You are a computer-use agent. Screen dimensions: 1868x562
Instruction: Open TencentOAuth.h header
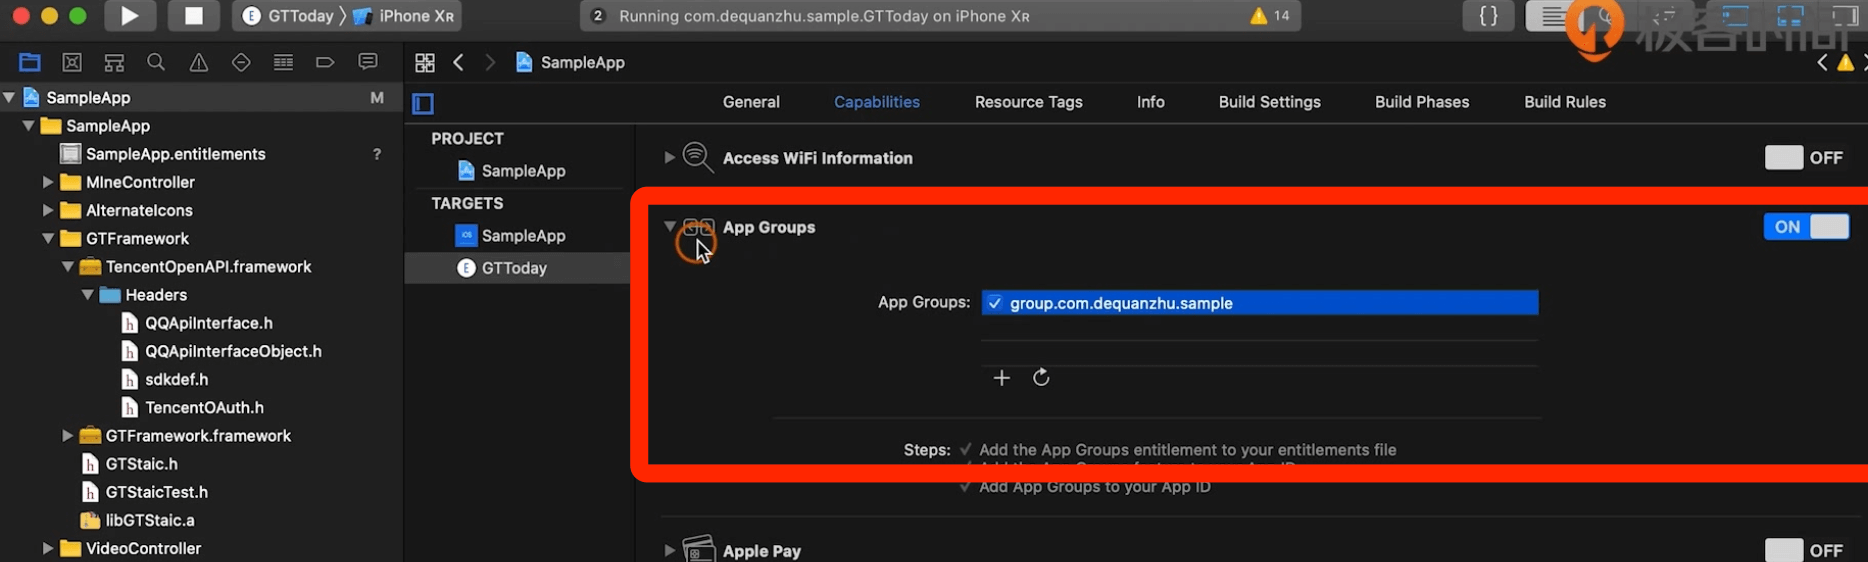(x=193, y=407)
